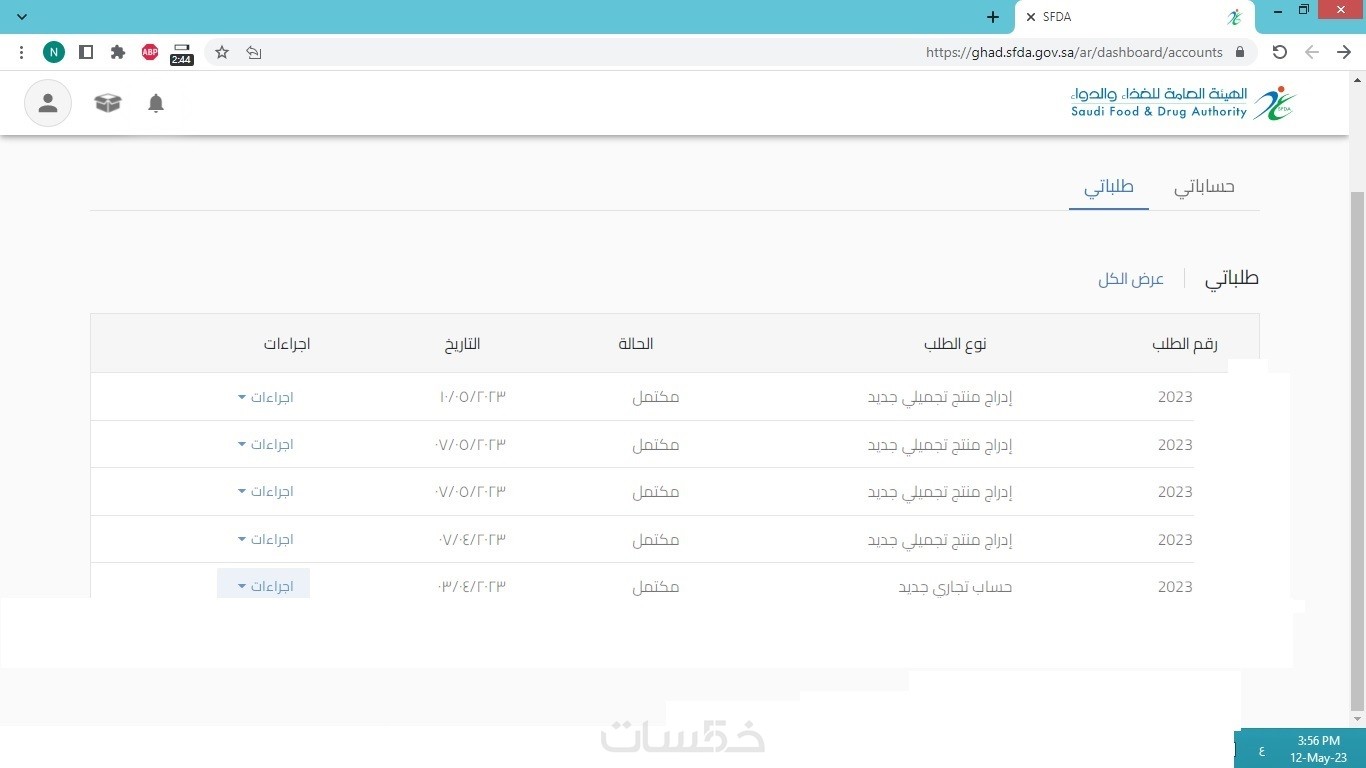The height and width of the screenshot is (768, 1366).
Task: Click the عرض الكل link
Action: pos(1131,279)
